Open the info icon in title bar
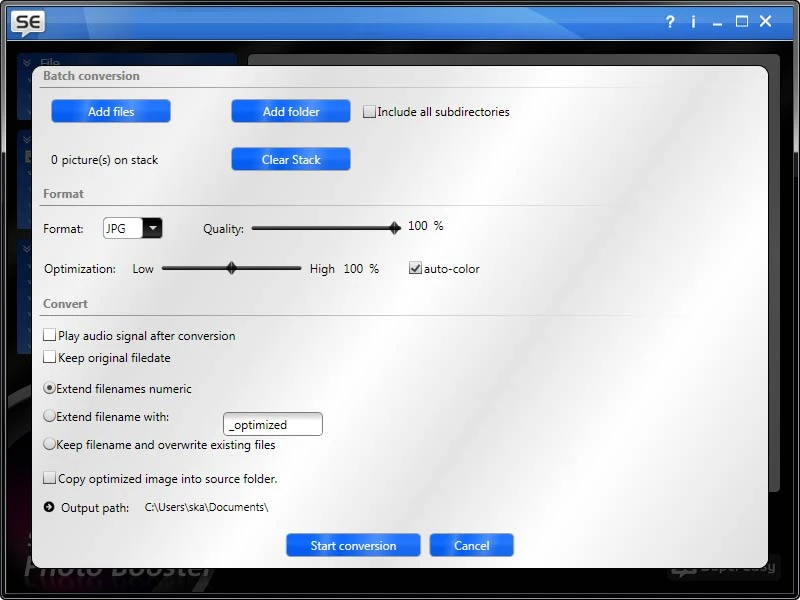The width and height of the screenshot is (800, 600). click(693, 21)
